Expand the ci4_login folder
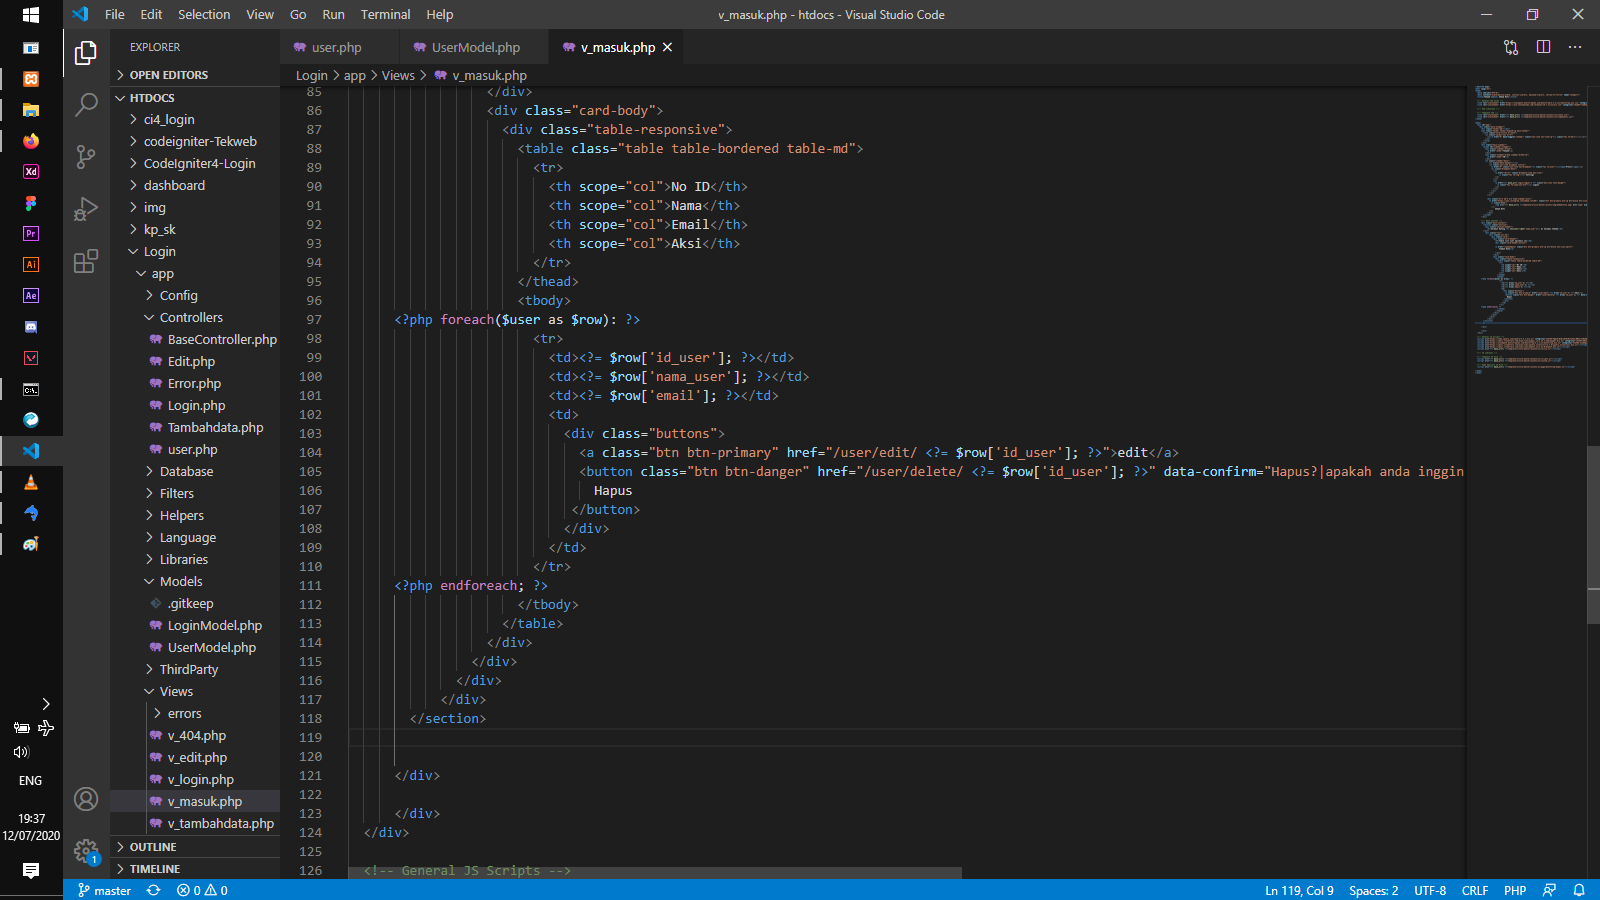This screenshot has width=1600, height=900. (x=195, y=119)
